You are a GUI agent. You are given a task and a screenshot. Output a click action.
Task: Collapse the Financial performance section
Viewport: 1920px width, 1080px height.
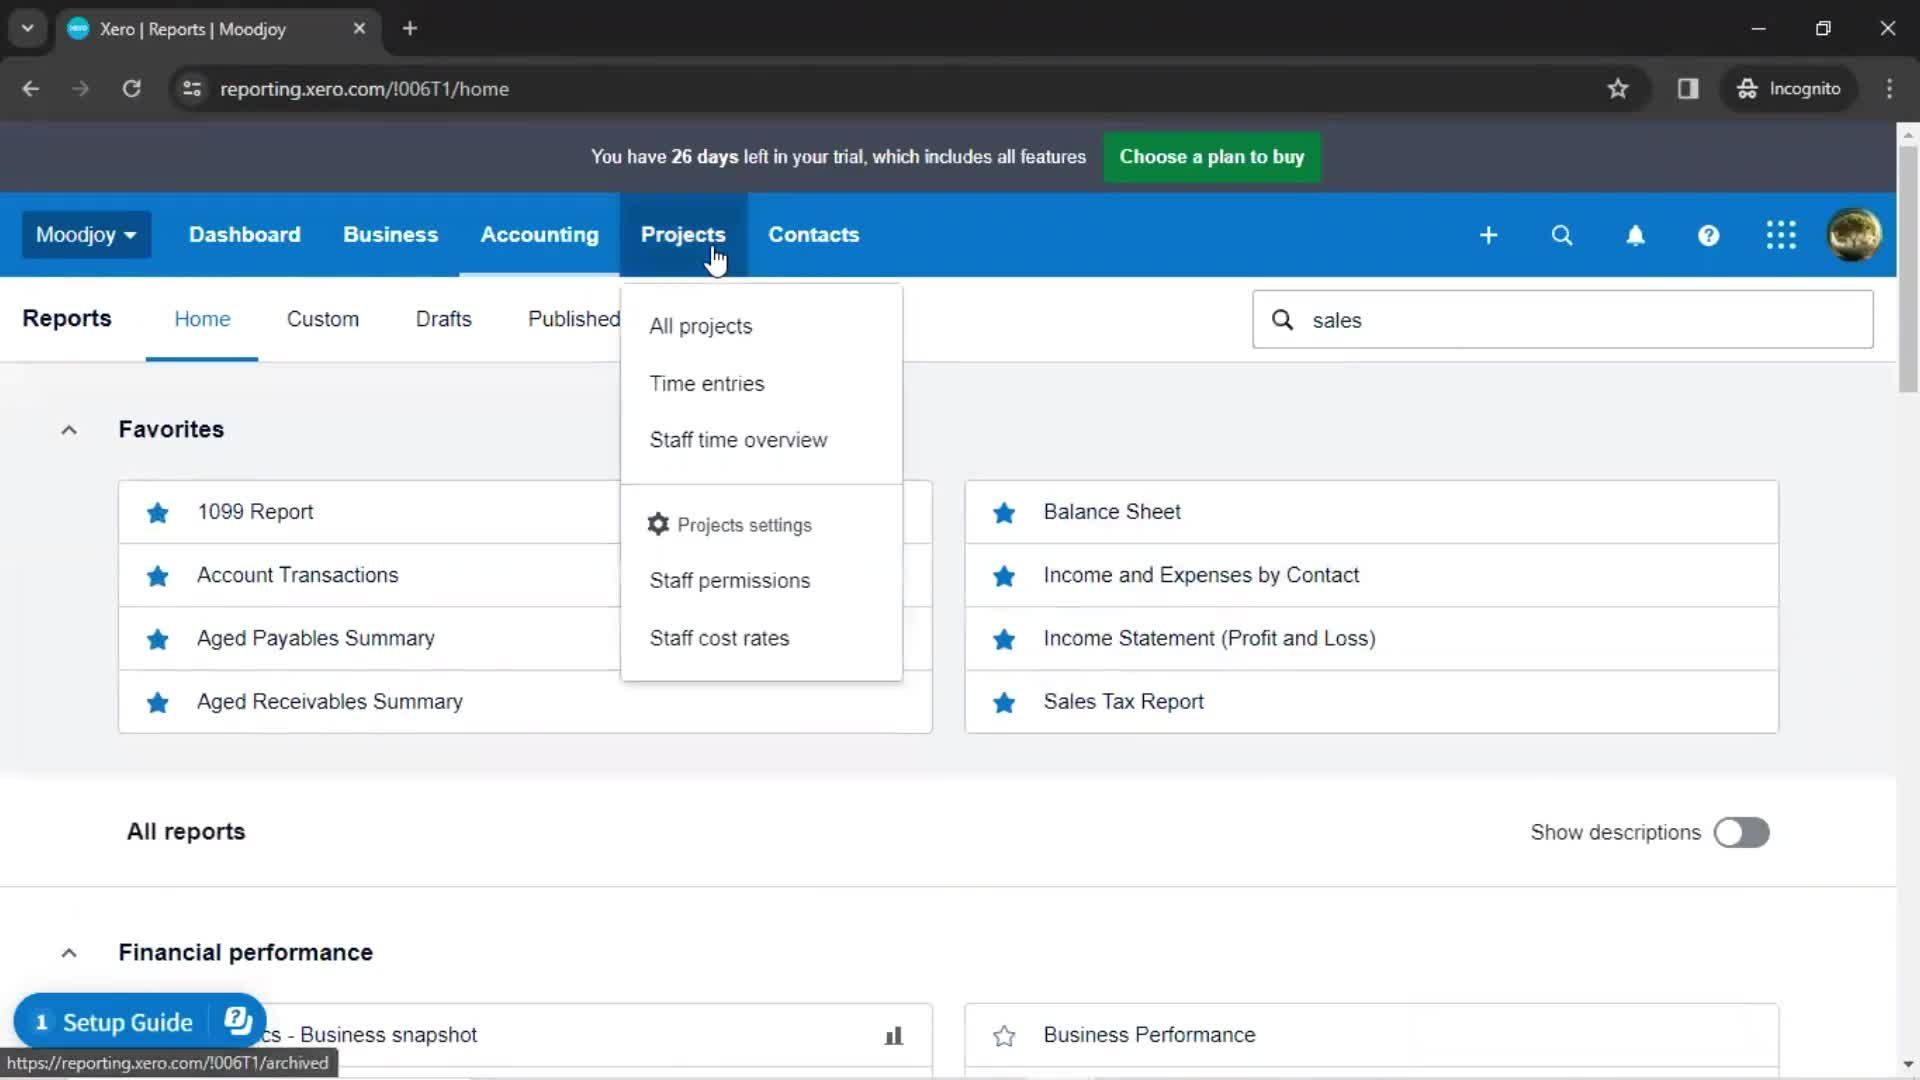click(x=68, y=953)
